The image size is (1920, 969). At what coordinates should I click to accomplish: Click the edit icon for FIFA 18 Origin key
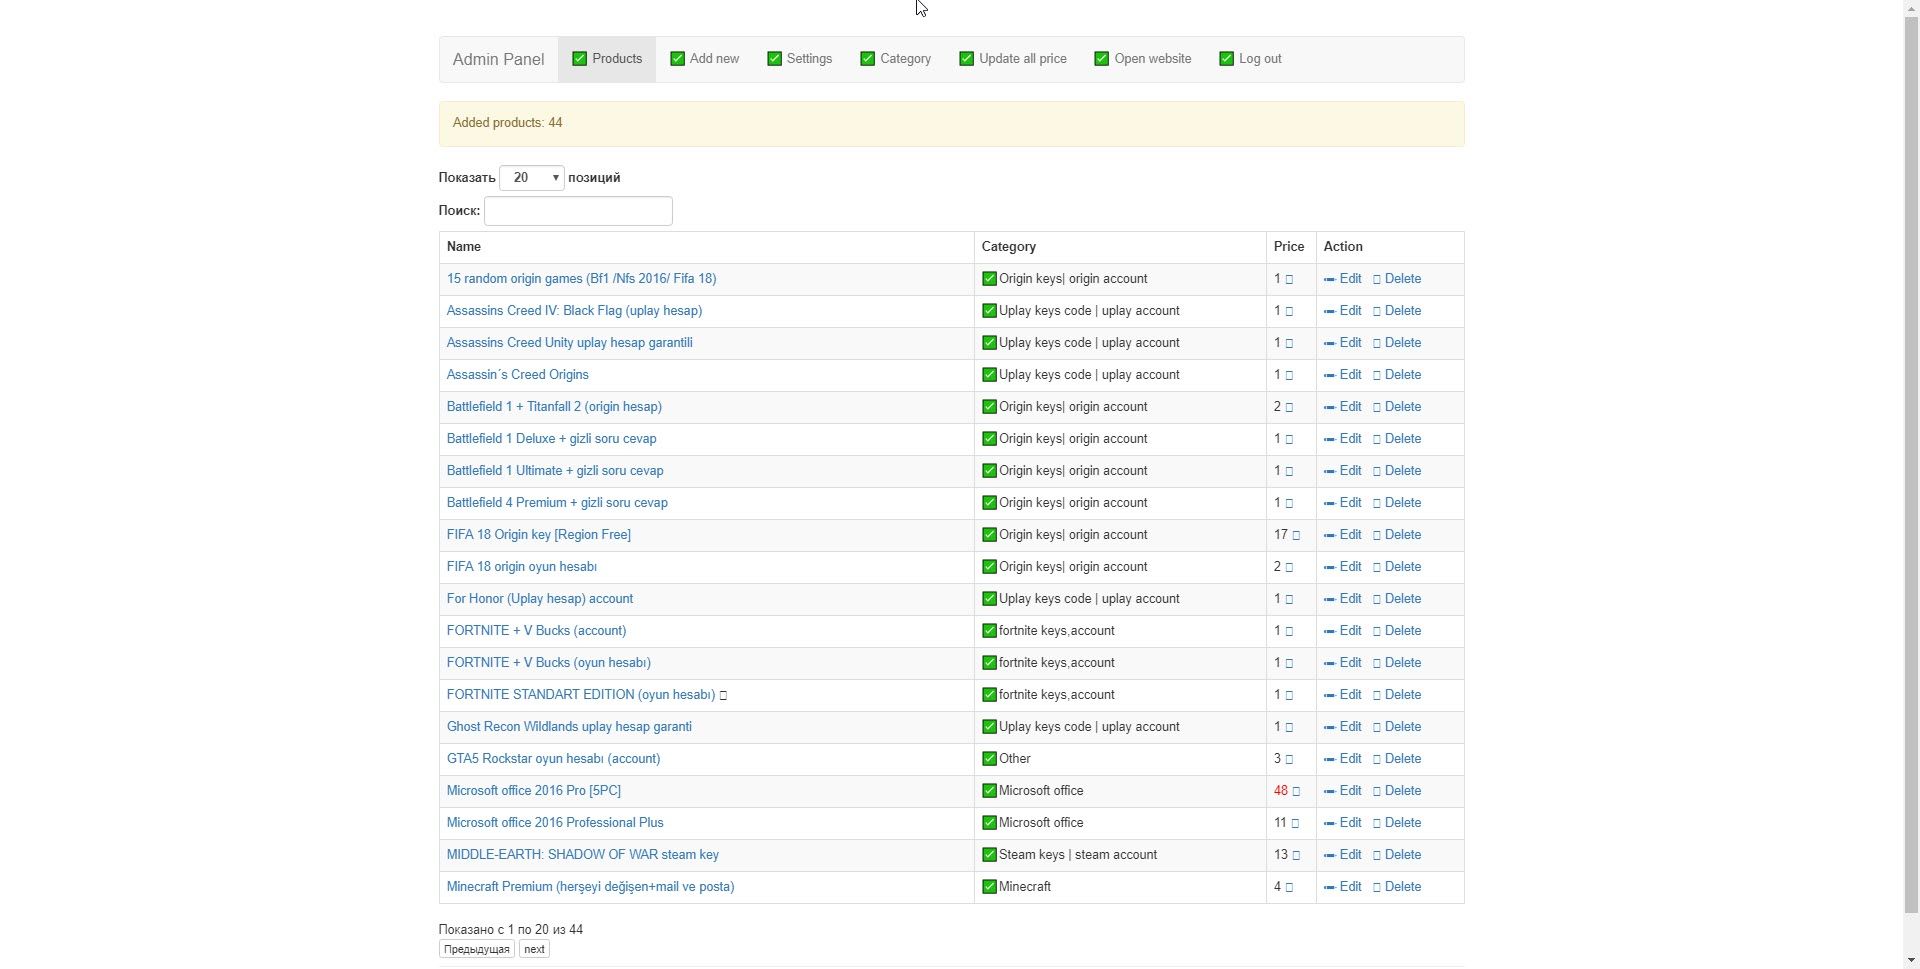(x=1329, y=536)
